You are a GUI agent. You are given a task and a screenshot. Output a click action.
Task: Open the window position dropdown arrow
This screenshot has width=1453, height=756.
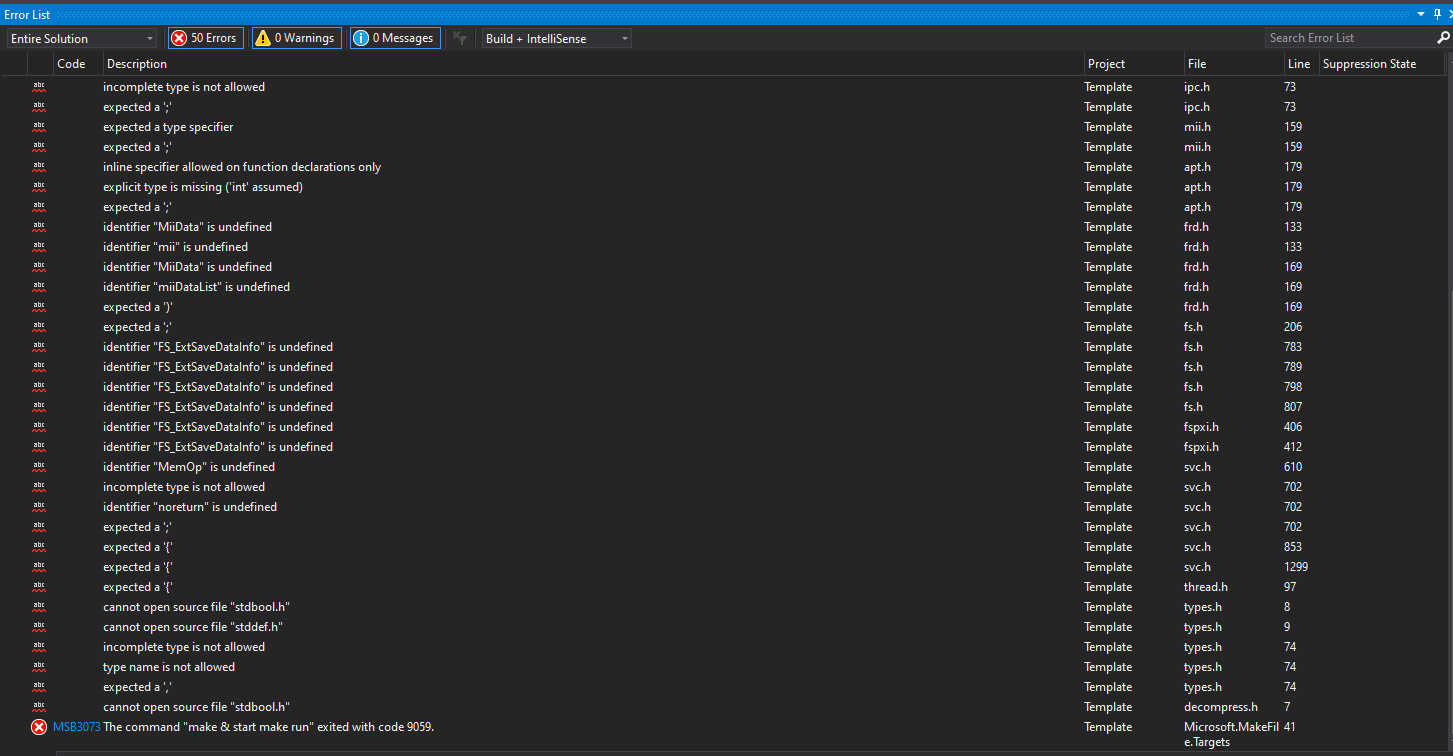pyautogui.click(x=1423, y=14)
